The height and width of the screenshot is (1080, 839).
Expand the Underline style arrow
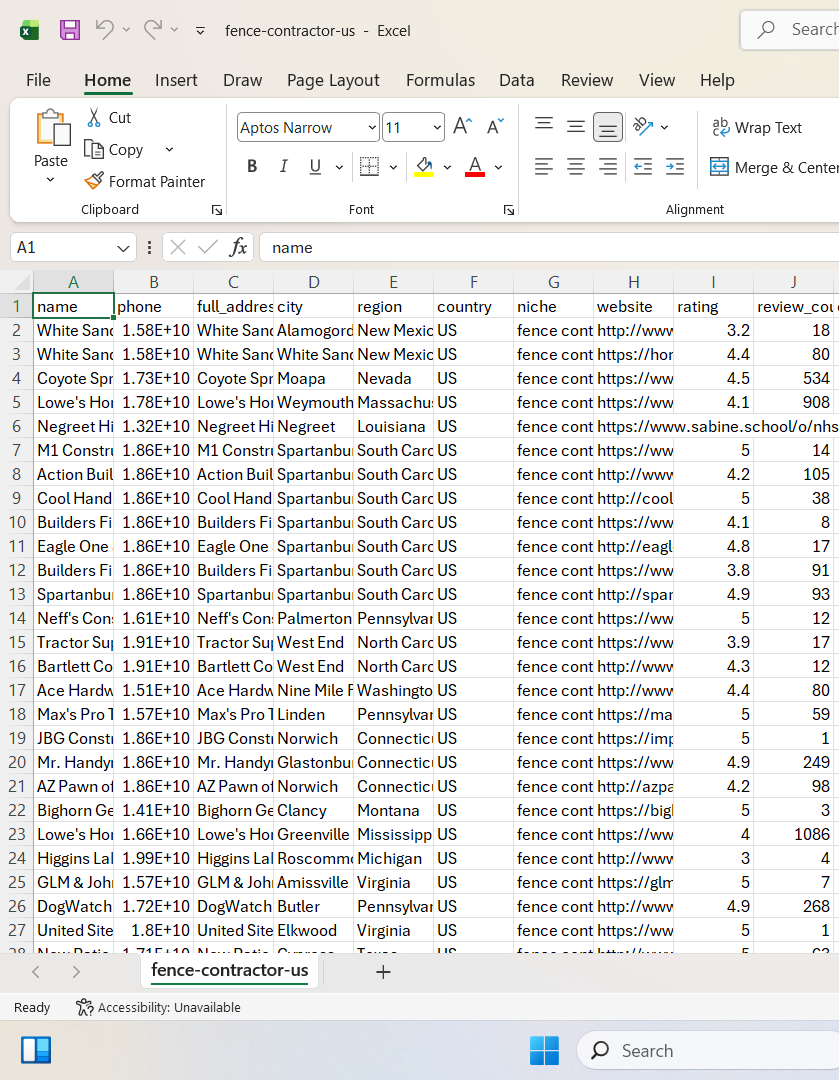[339, 167]
